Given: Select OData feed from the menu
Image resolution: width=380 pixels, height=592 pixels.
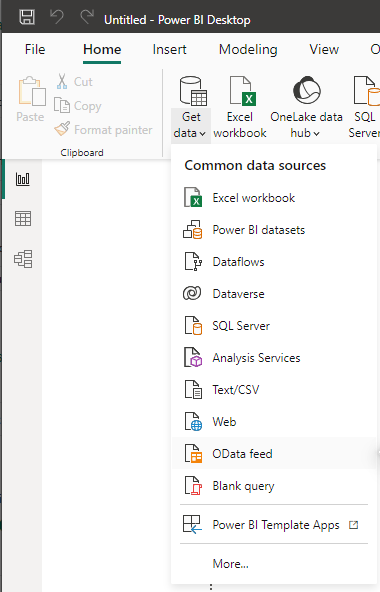Looking at the screenshot, I should coord(274,453).
